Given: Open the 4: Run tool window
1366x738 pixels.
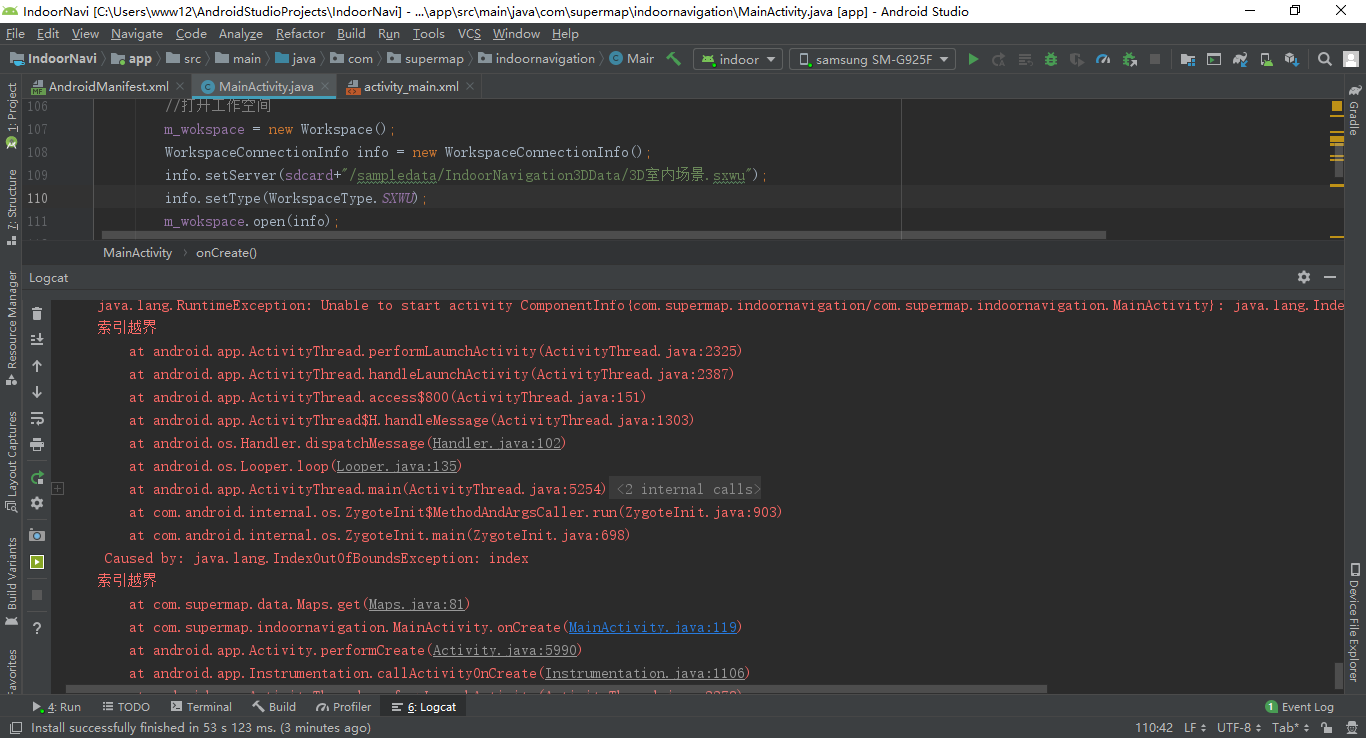Looking at the screenshot, I should tap(57, 706).
